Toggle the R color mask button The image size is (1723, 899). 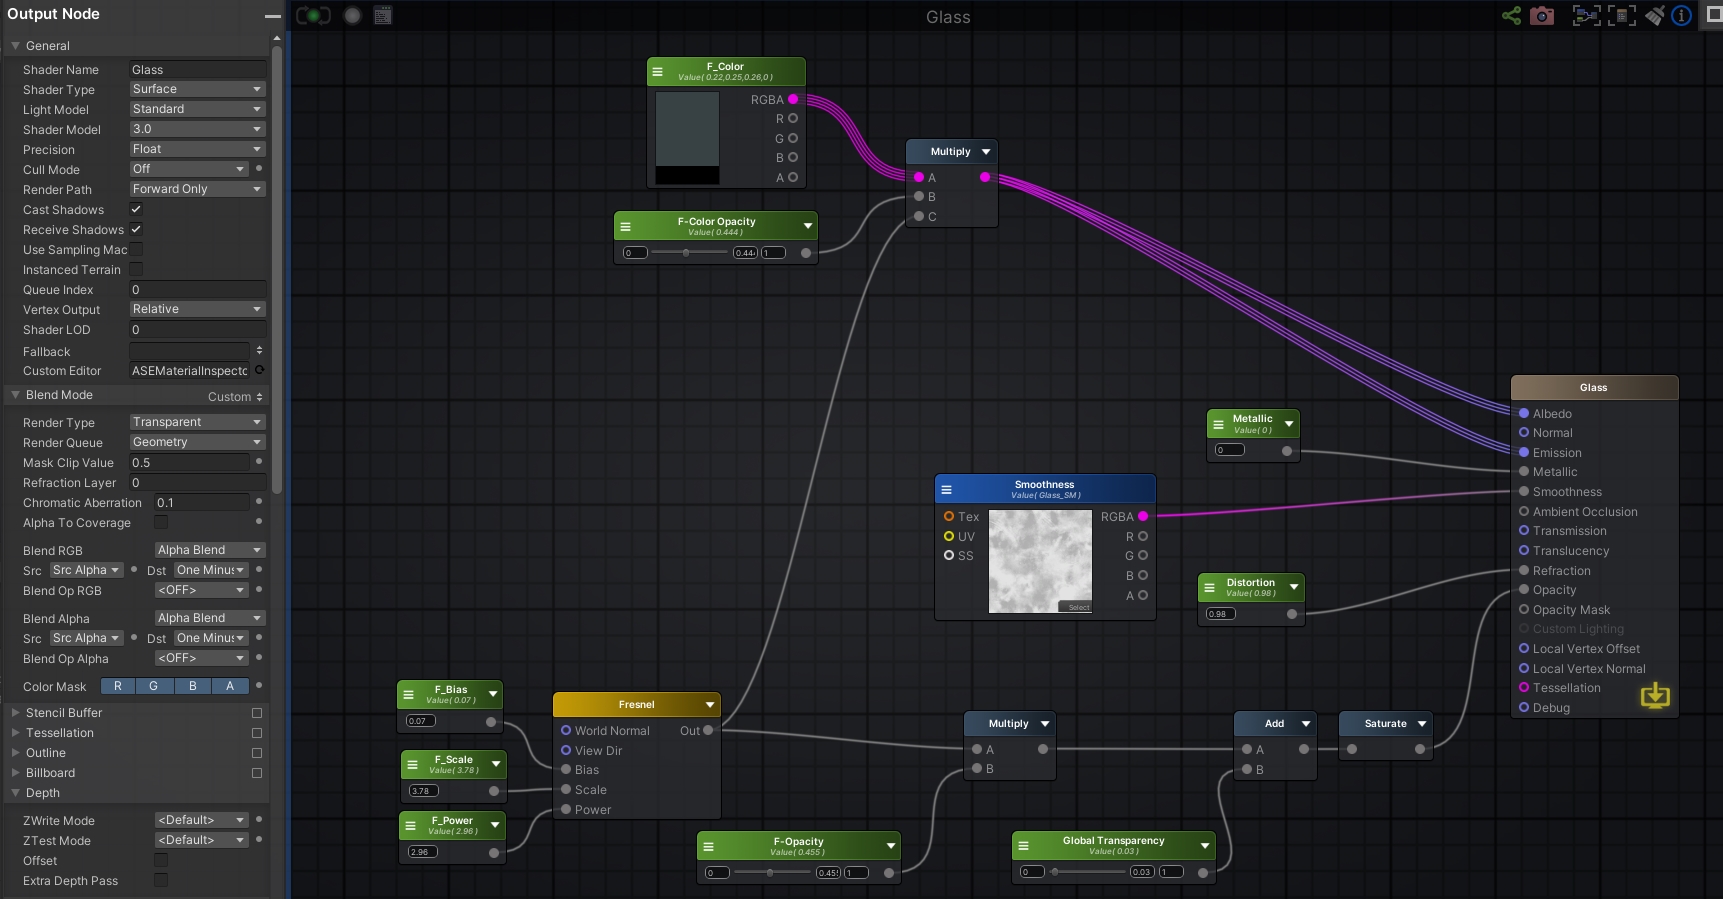[x=118, y=686]
